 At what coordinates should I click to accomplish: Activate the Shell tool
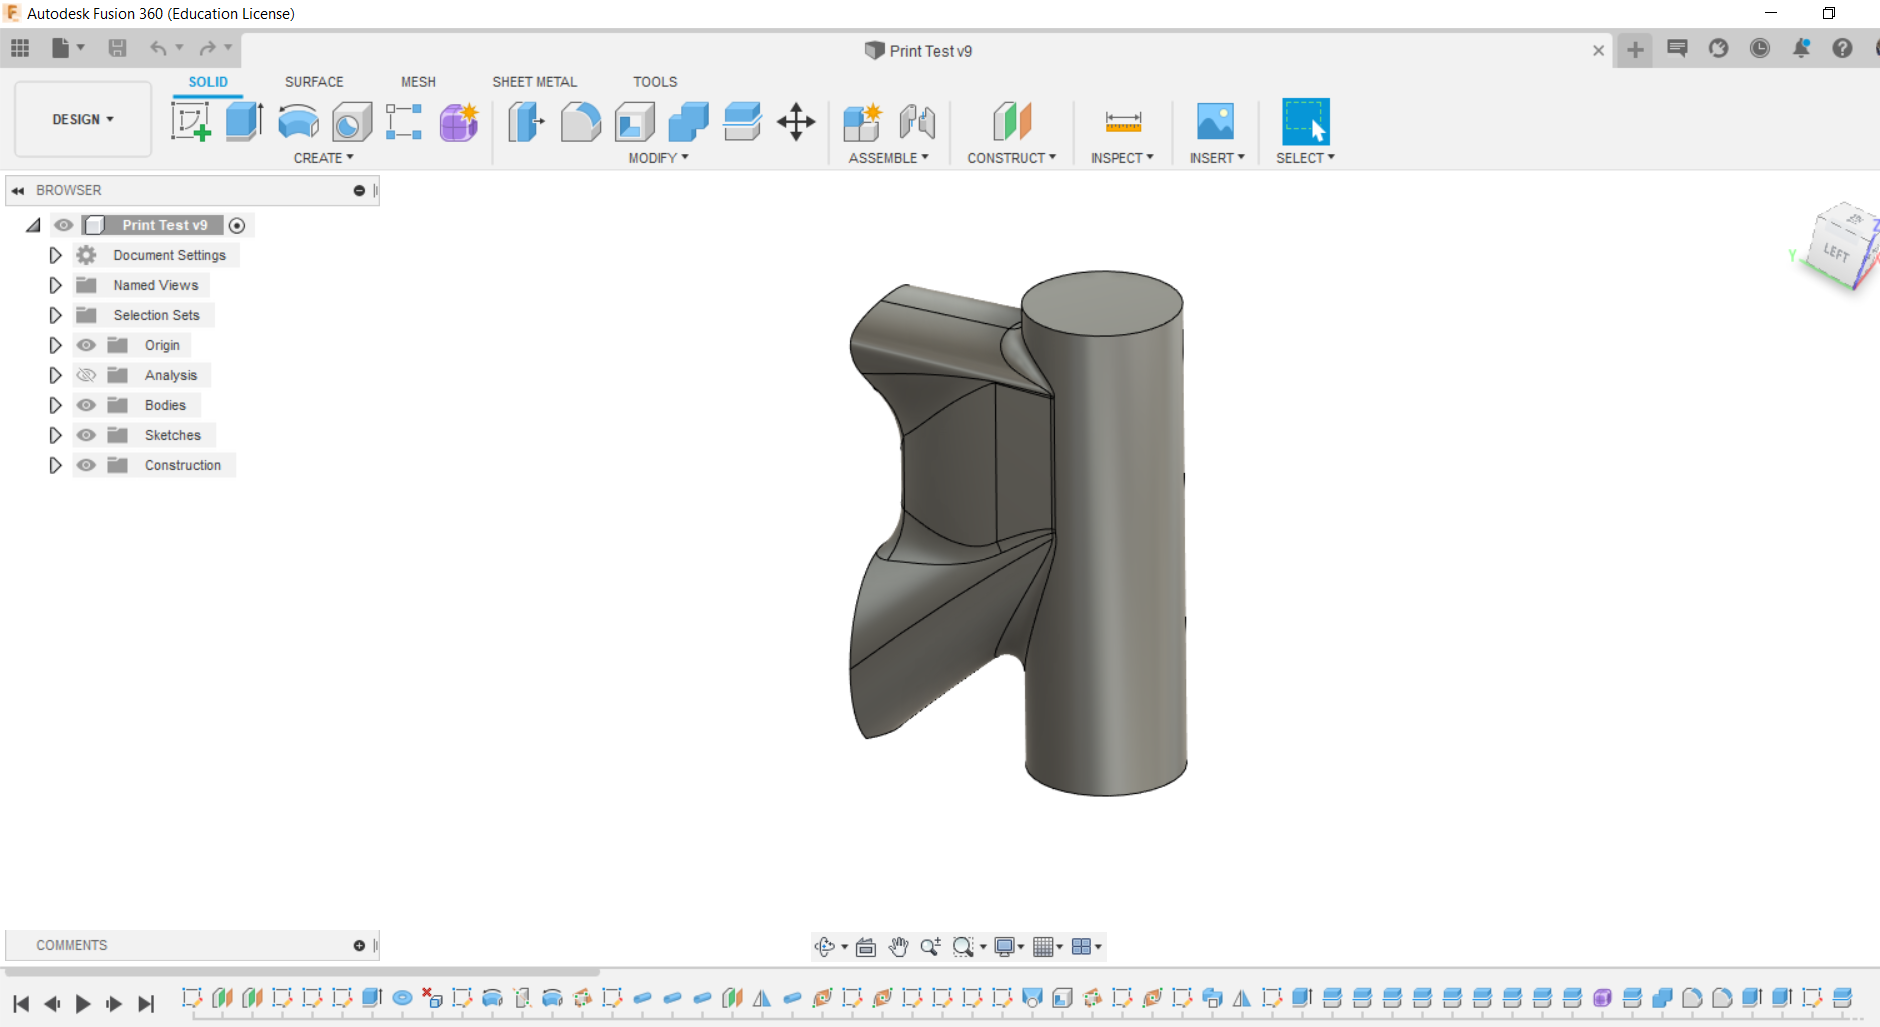pos(634,122)
